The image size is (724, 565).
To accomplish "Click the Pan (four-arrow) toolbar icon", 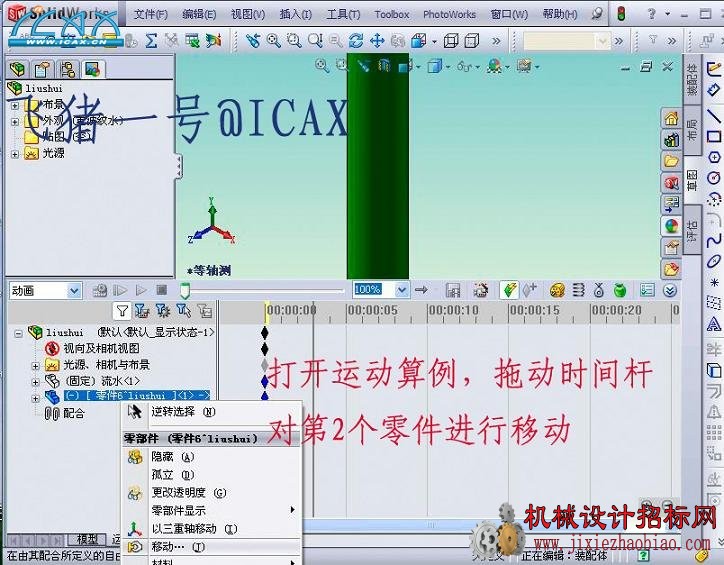I will point(377,41).
